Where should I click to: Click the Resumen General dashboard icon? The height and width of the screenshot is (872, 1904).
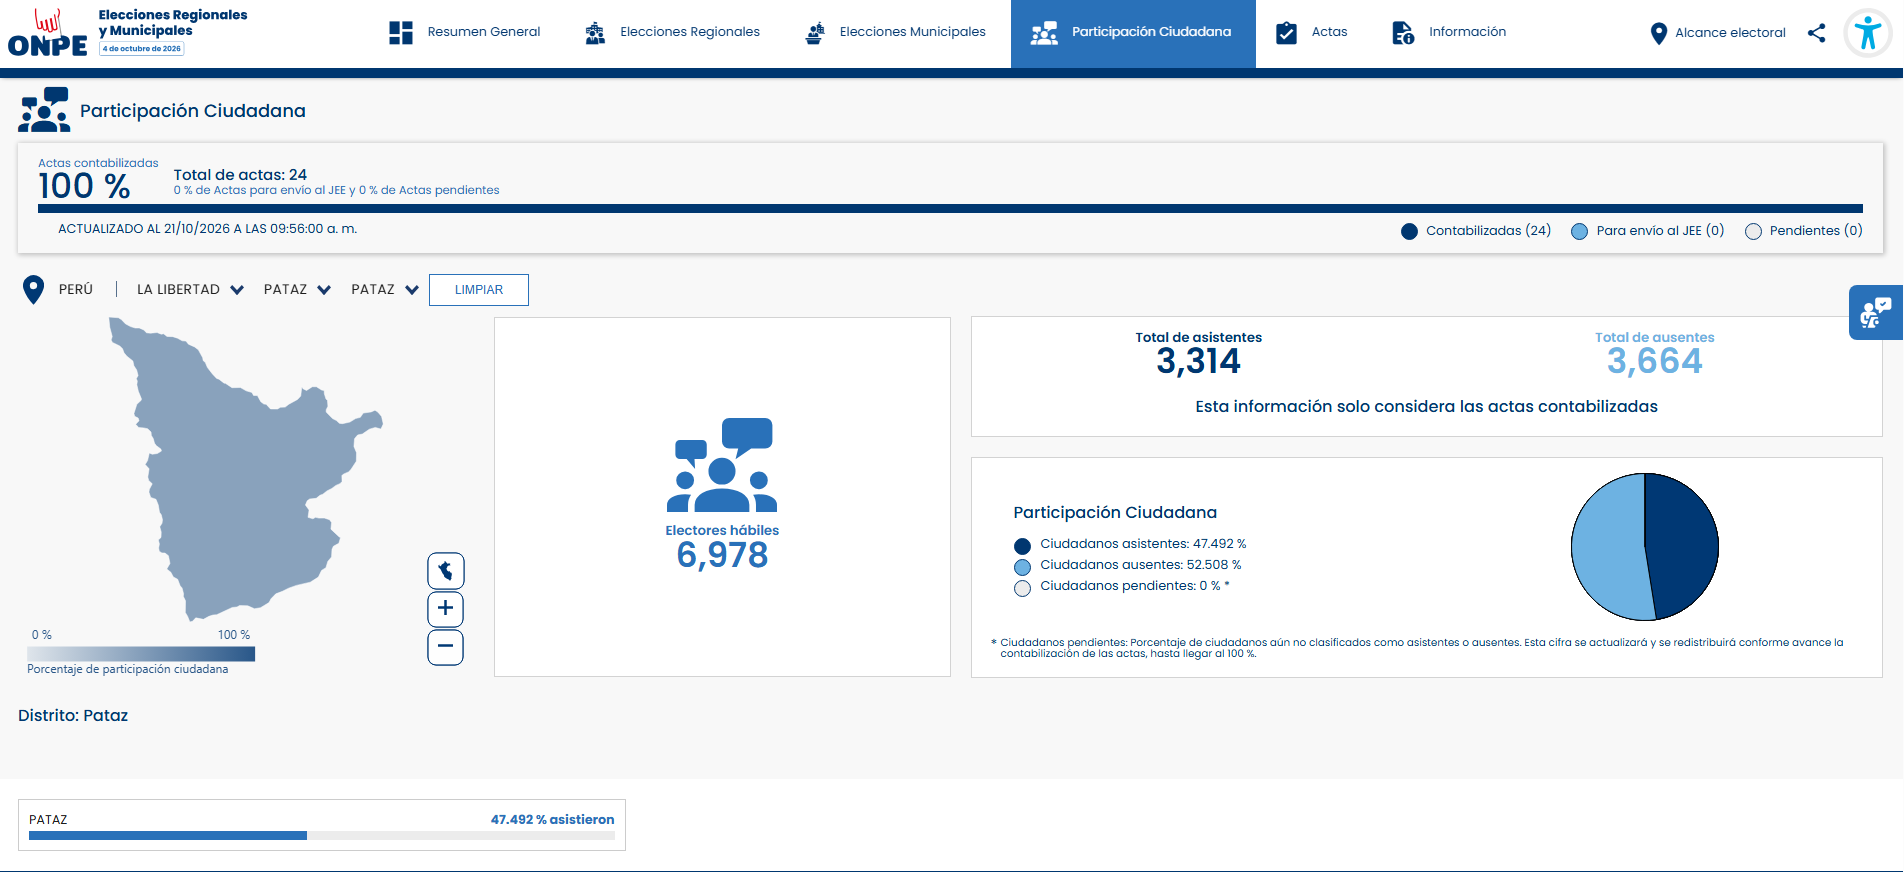click(401, 32)
